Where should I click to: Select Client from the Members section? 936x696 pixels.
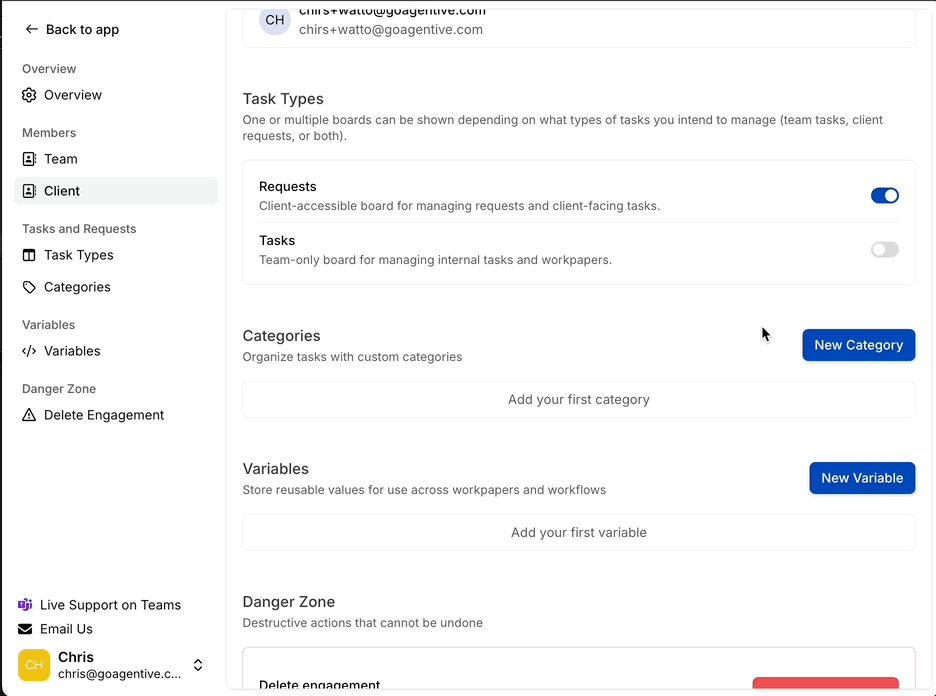62,191
